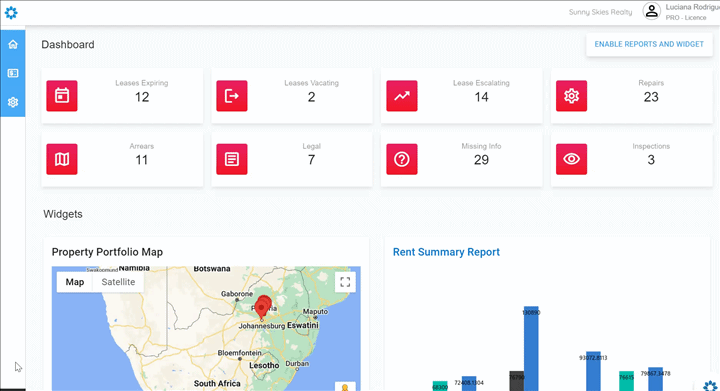Viewport: 720px width, 391px height.
Task: Open the Home icon in sidebar
Action: coord(13,45)
